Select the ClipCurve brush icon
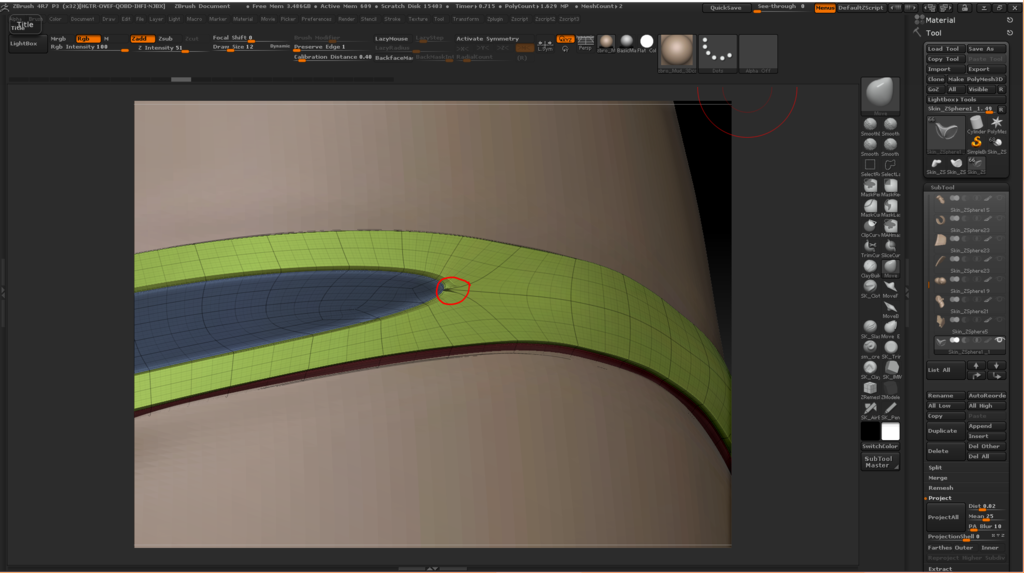 pos(870,227)
